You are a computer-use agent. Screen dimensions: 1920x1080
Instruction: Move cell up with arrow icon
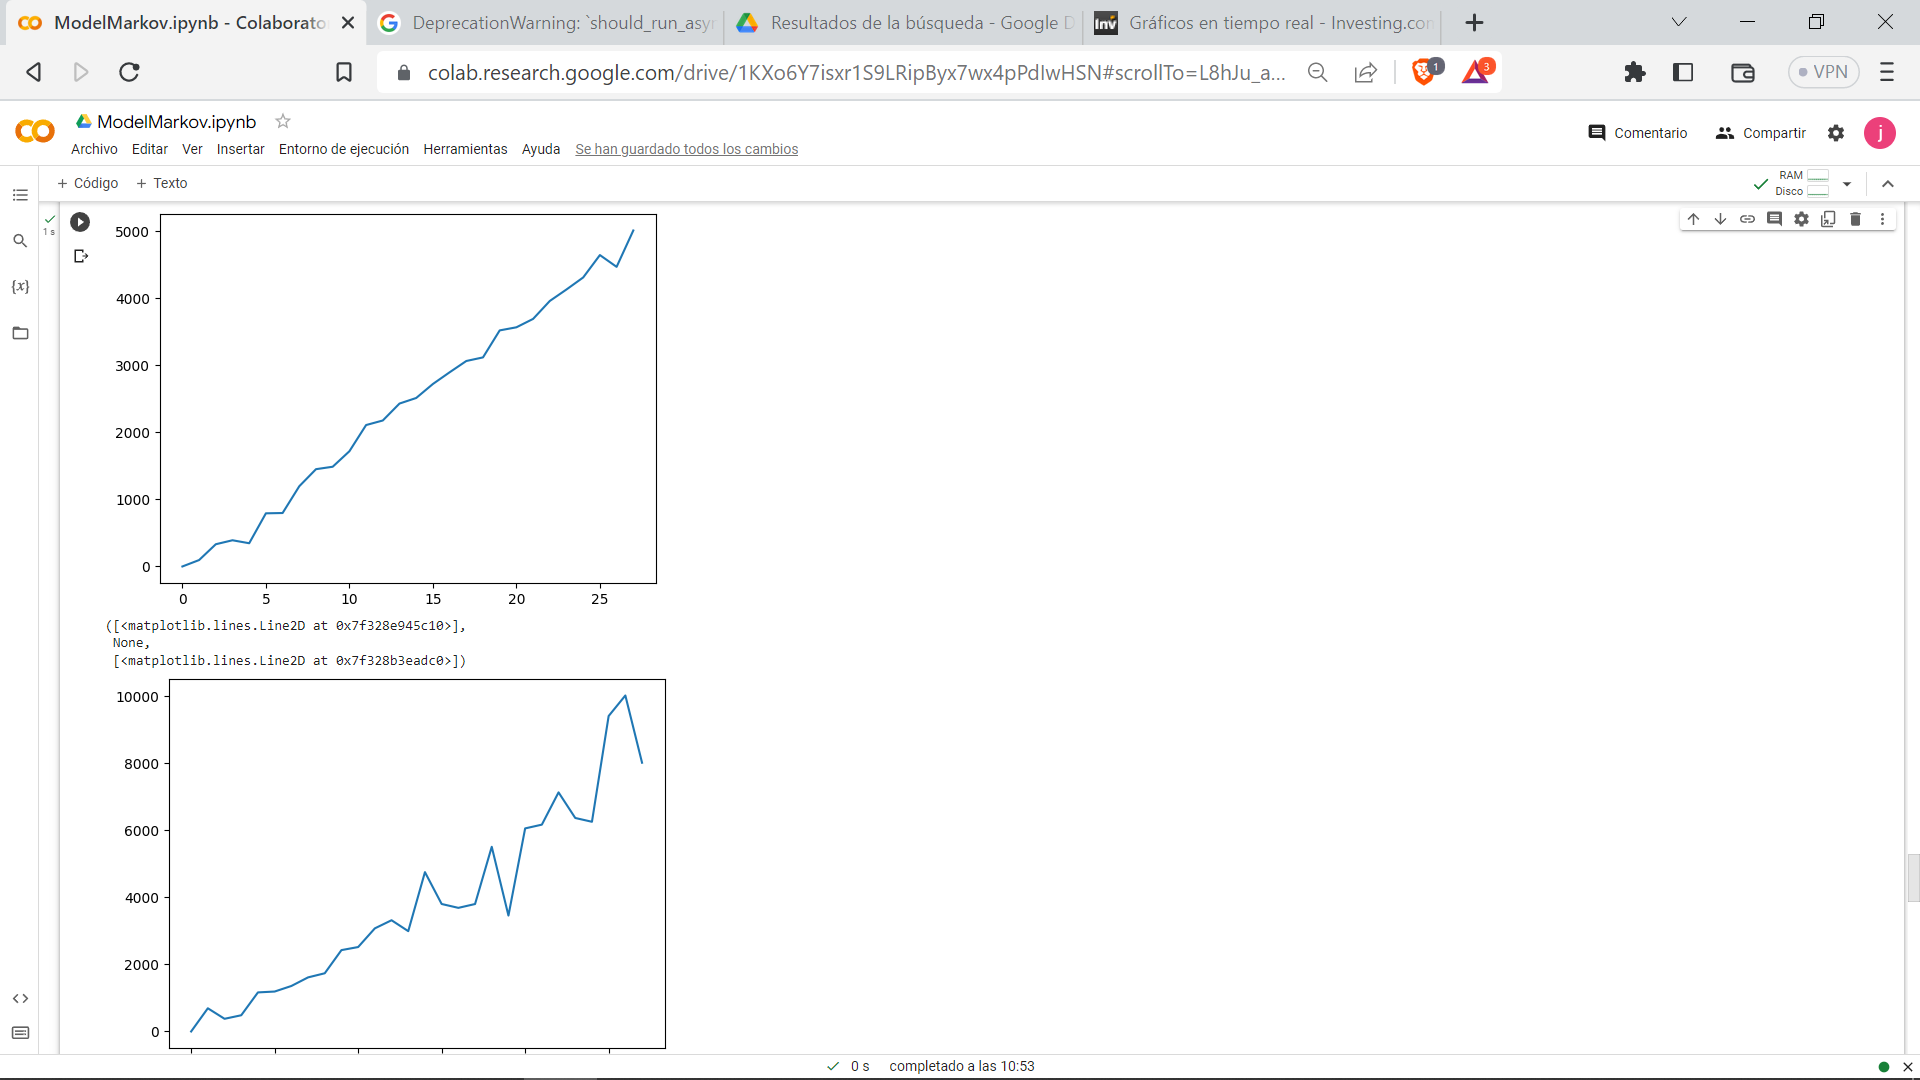tap(1693, 219)
